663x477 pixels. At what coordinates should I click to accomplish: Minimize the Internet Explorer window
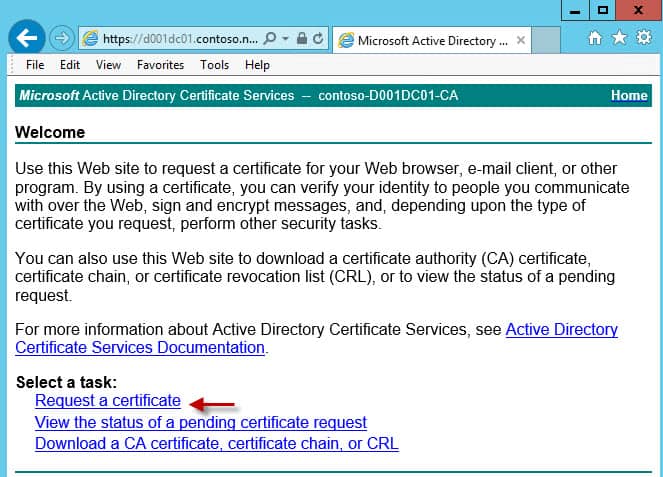(x=575, y=11)
